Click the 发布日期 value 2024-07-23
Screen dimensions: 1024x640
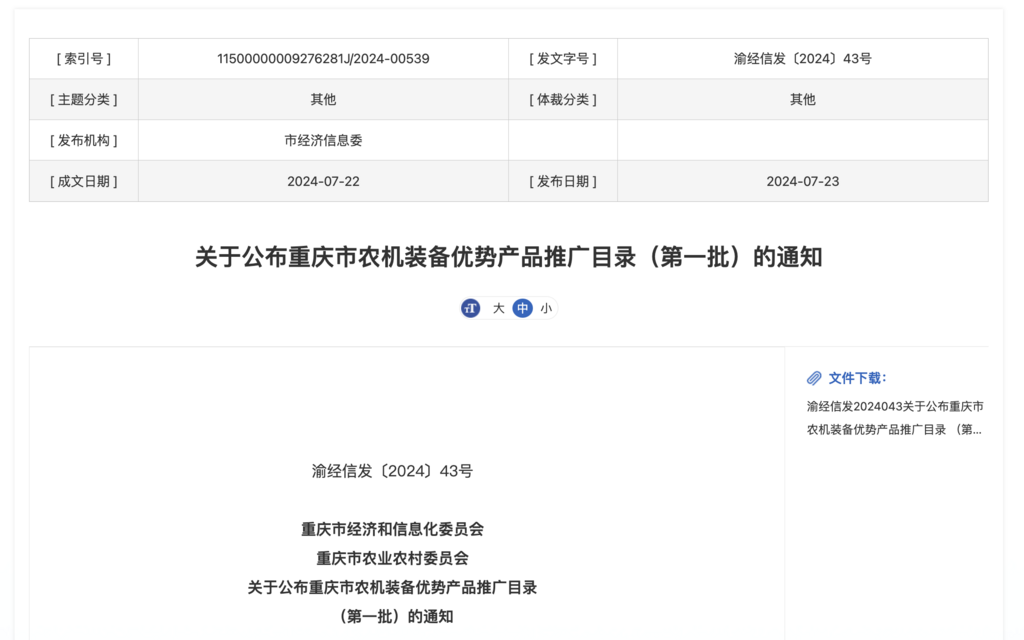(802, 181)
